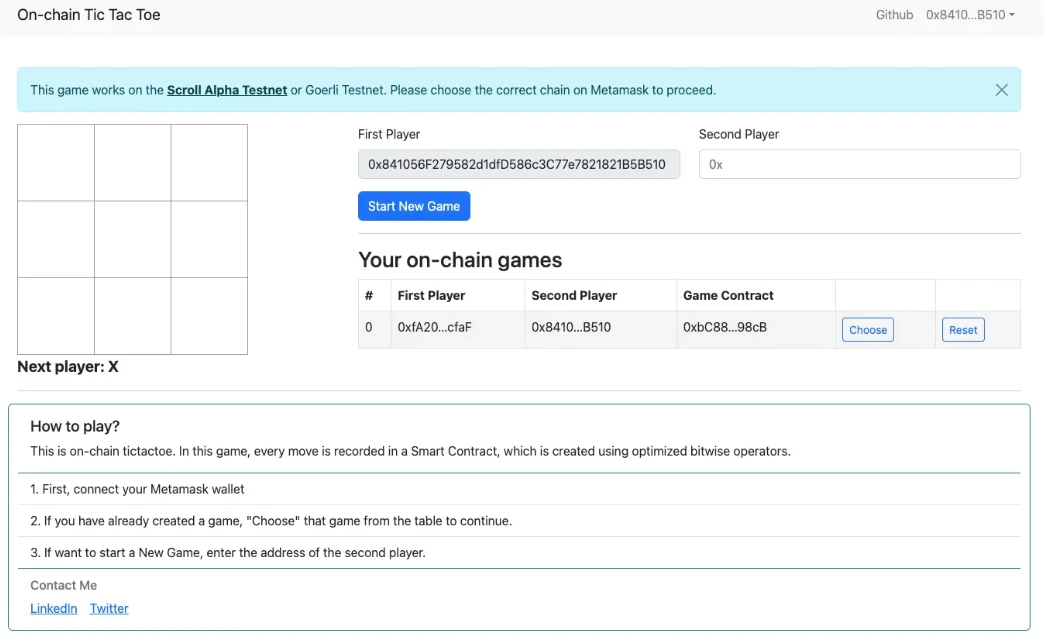Click the First Player address field
The image size is (1044, 640).
click(518, 164)
